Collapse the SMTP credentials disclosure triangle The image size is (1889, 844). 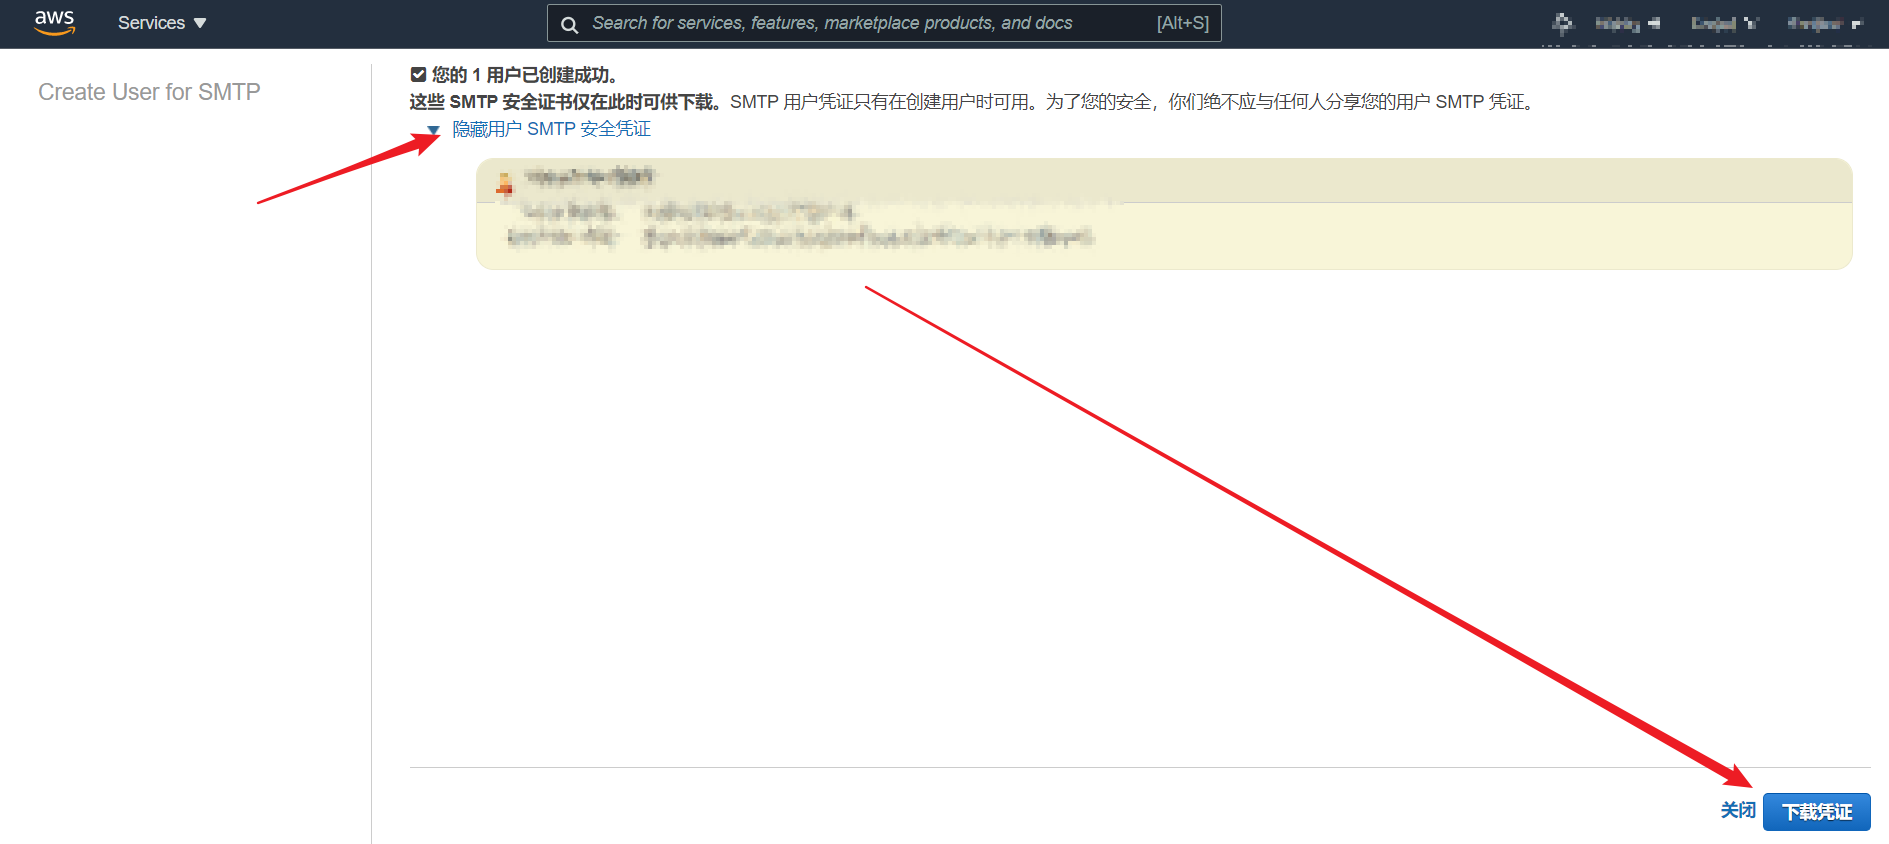[x=433, y=130]
